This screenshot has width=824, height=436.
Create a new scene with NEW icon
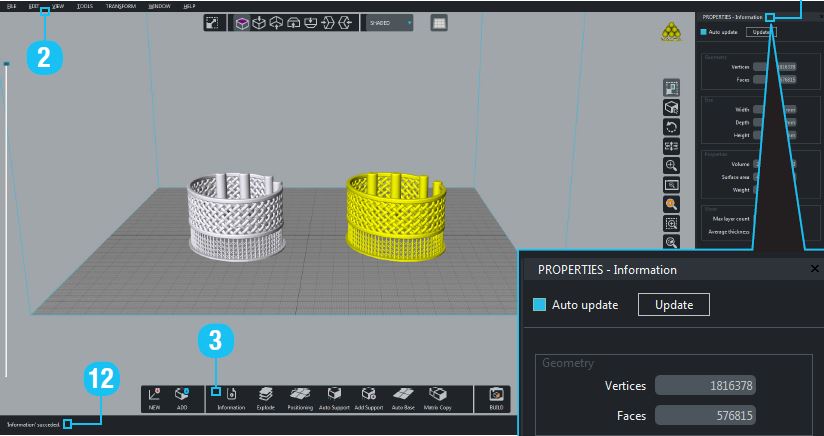point(154,396)
